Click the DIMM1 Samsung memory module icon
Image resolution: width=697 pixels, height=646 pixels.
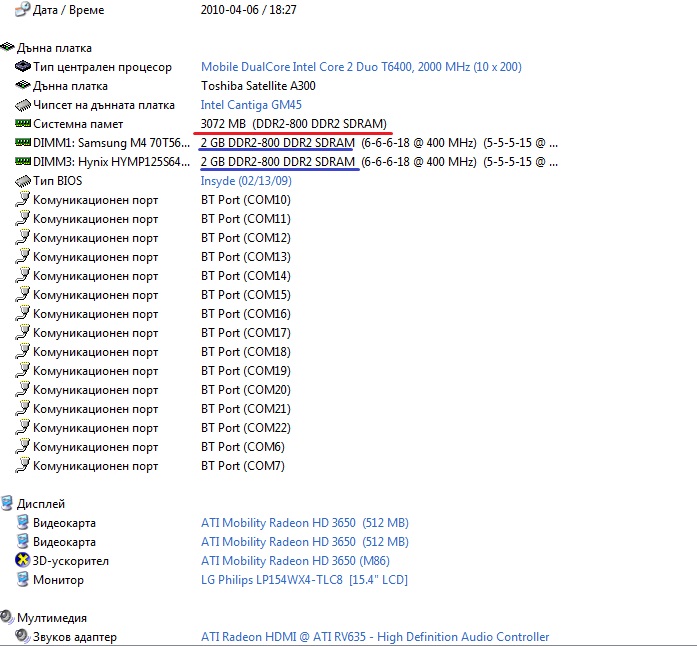pos(23,143)
